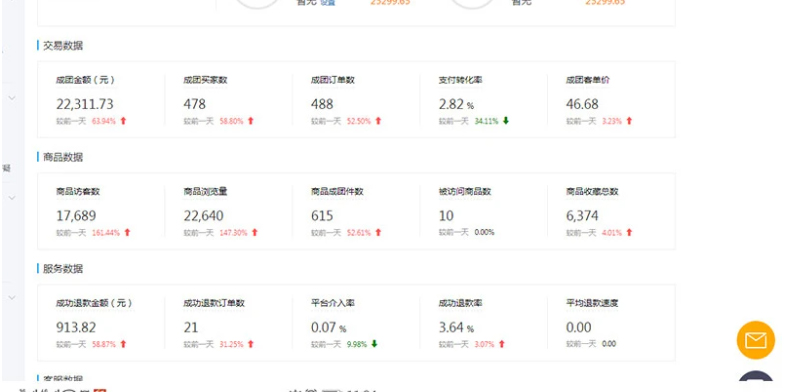The image size is (801, 392).
Task: Click the 成功退款订单数 value 21
Action: [x=191, y=327]
